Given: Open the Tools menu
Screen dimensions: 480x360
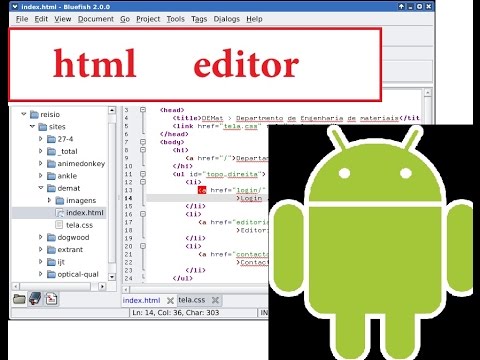Looking at the screenshot, I should click(176, 19).
